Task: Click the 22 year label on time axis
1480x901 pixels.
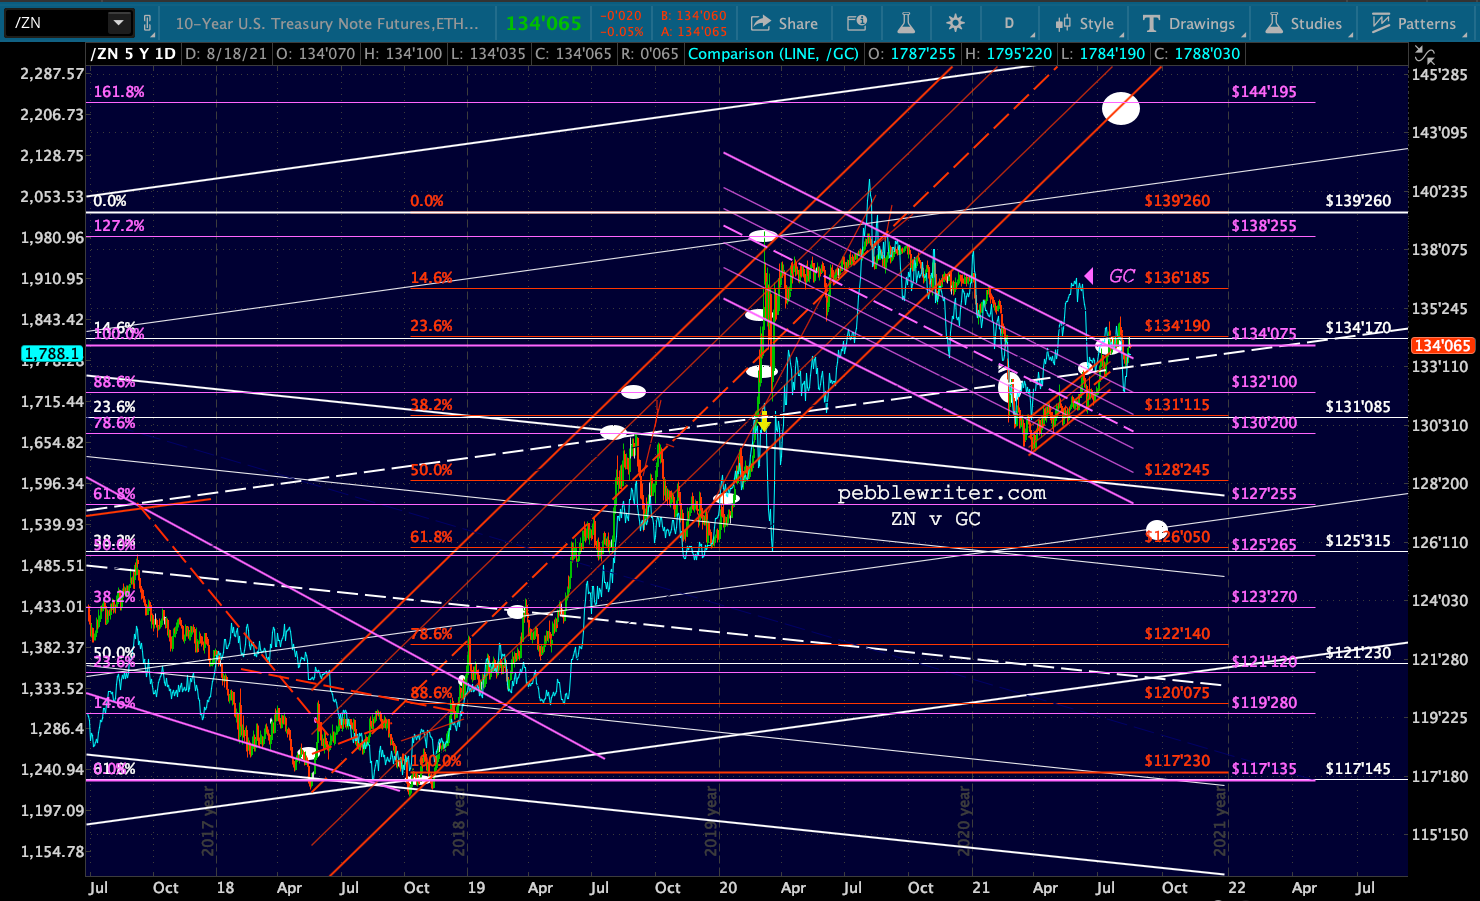Action: click(1237, 888)
